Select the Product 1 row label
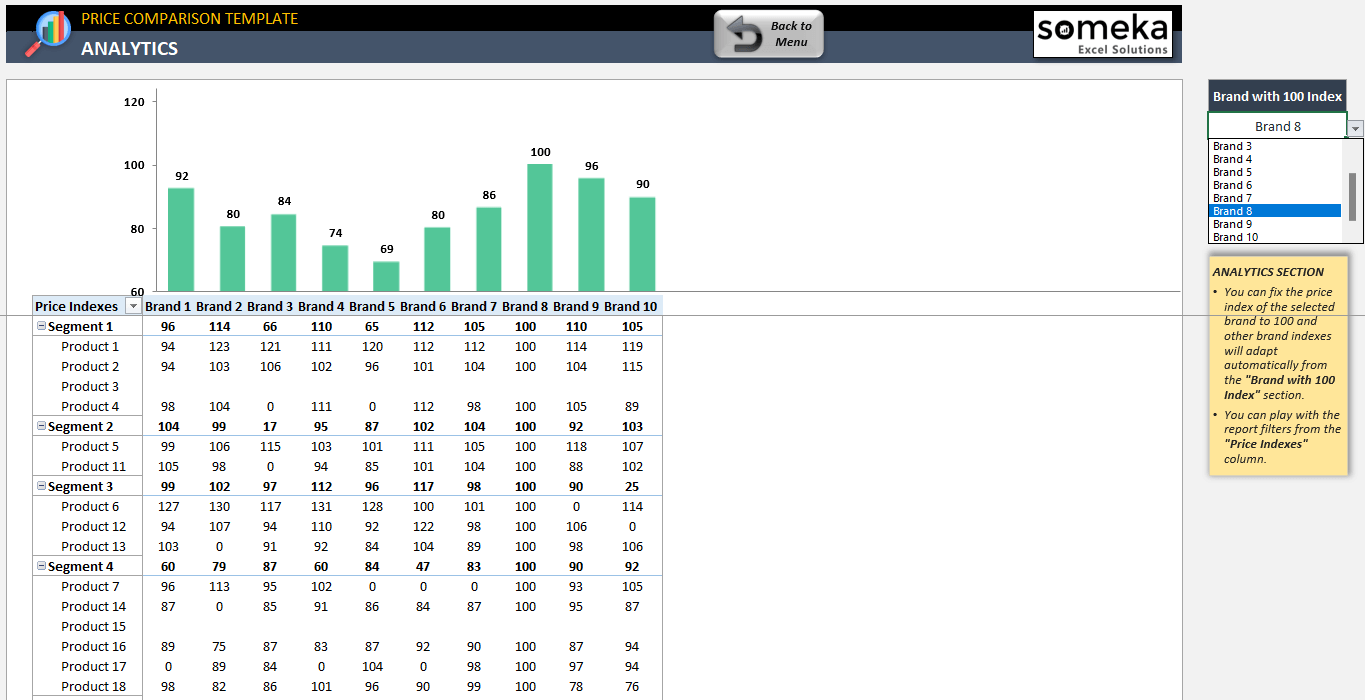The image size is (1365, 700). point(90,346)
